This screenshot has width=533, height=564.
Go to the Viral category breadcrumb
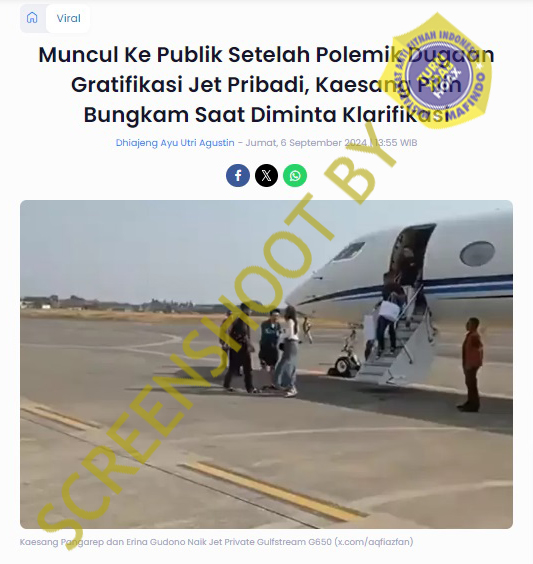click(x=68, y=18)
